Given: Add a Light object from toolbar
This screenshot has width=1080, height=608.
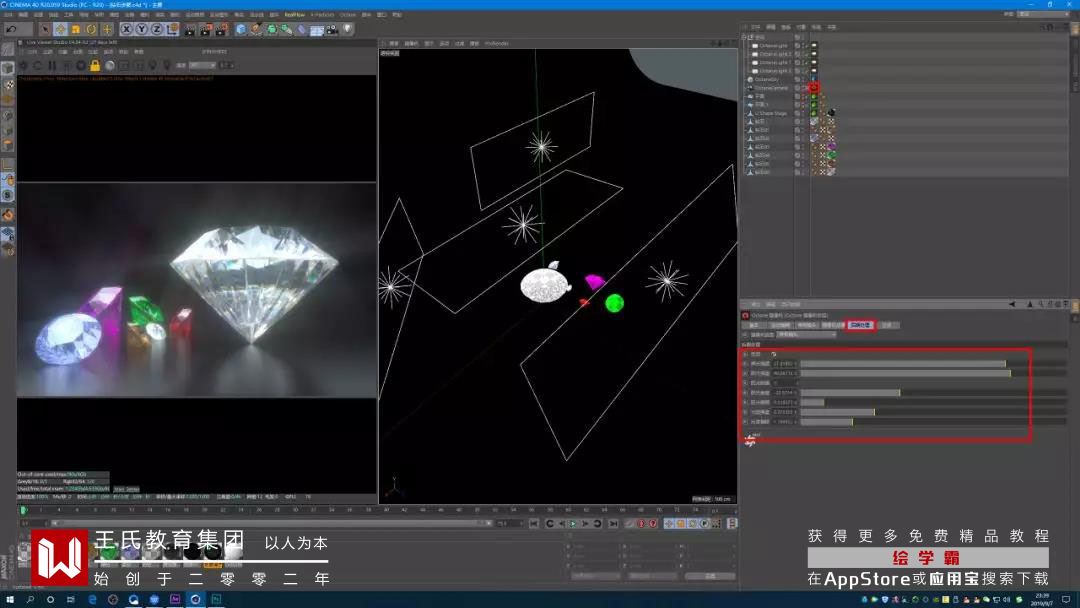Looking at the screenshot, I should pos(348,29).
